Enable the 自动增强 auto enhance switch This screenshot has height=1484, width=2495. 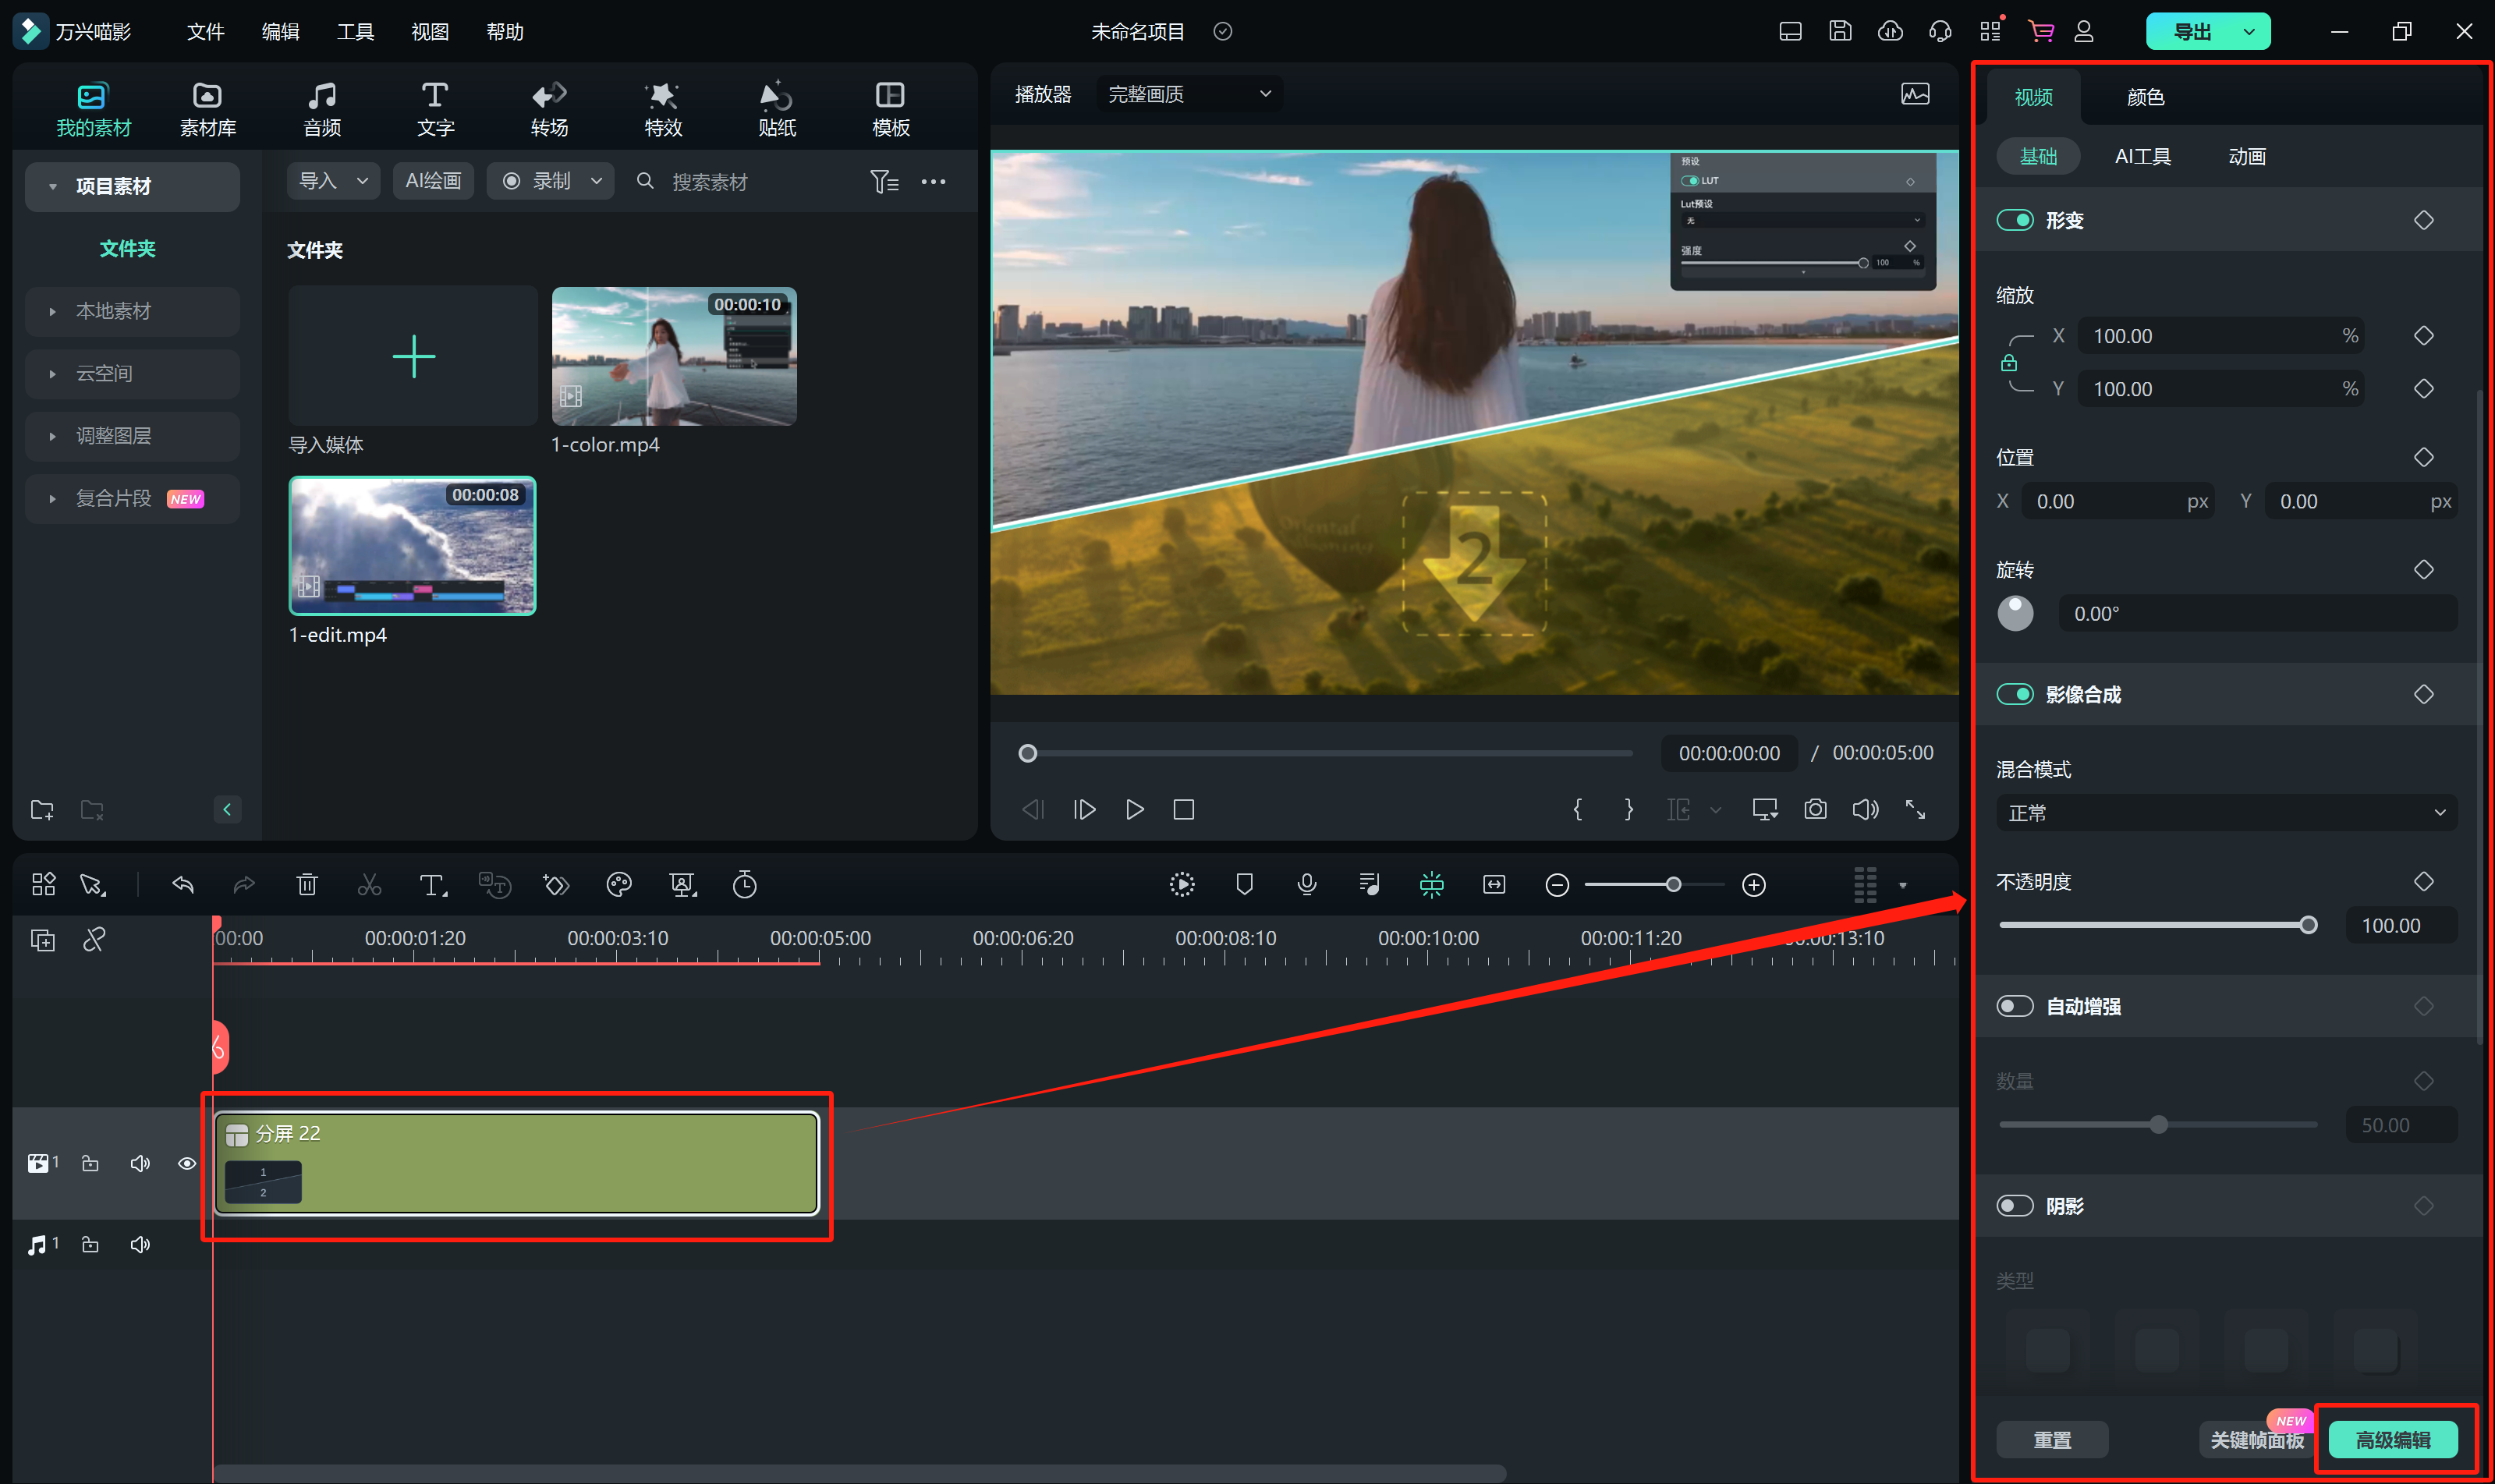click(2015, 1006)
